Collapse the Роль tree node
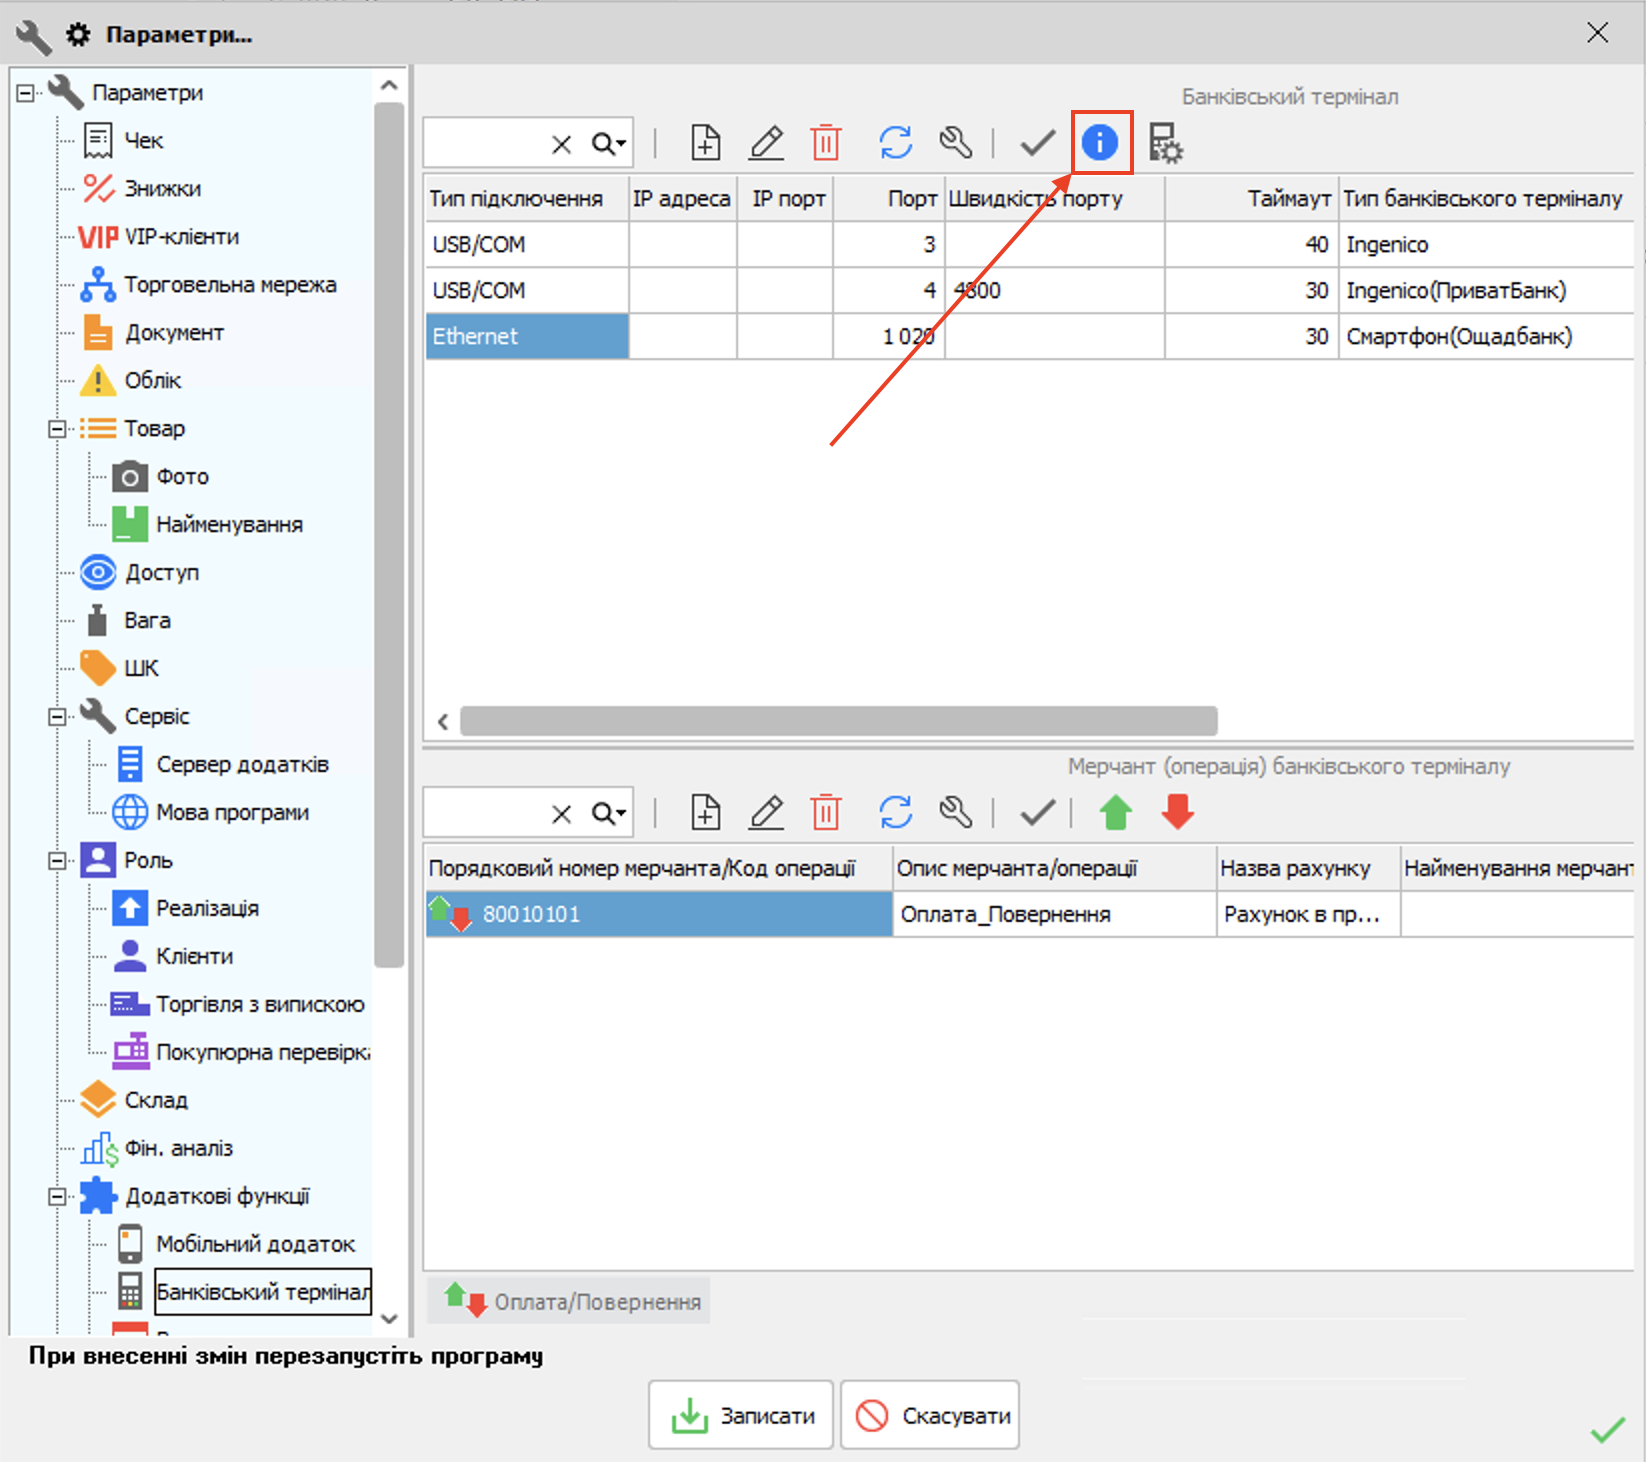This screenshot has width=1646, height=1462. point(58,861)
